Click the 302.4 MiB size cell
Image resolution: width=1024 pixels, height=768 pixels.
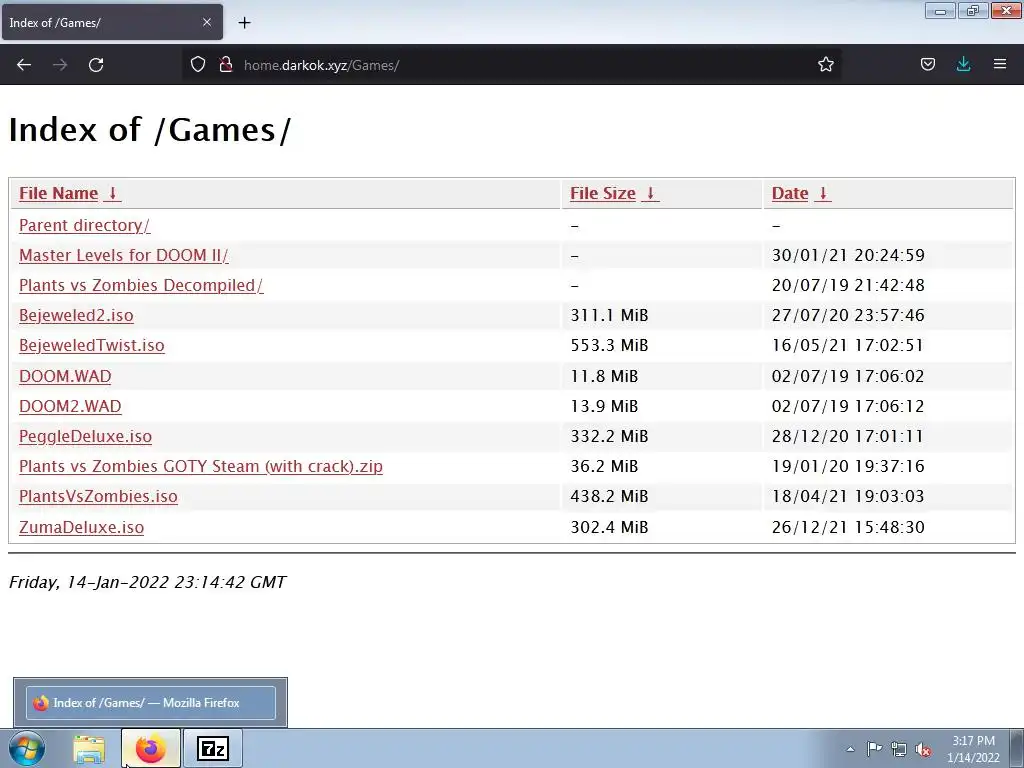click(609, 527)
